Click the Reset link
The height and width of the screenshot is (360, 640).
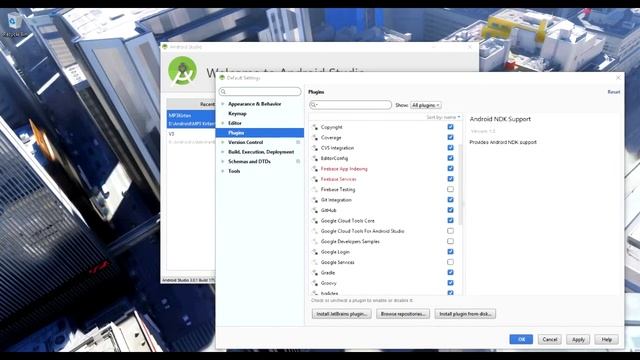(613, 92)
